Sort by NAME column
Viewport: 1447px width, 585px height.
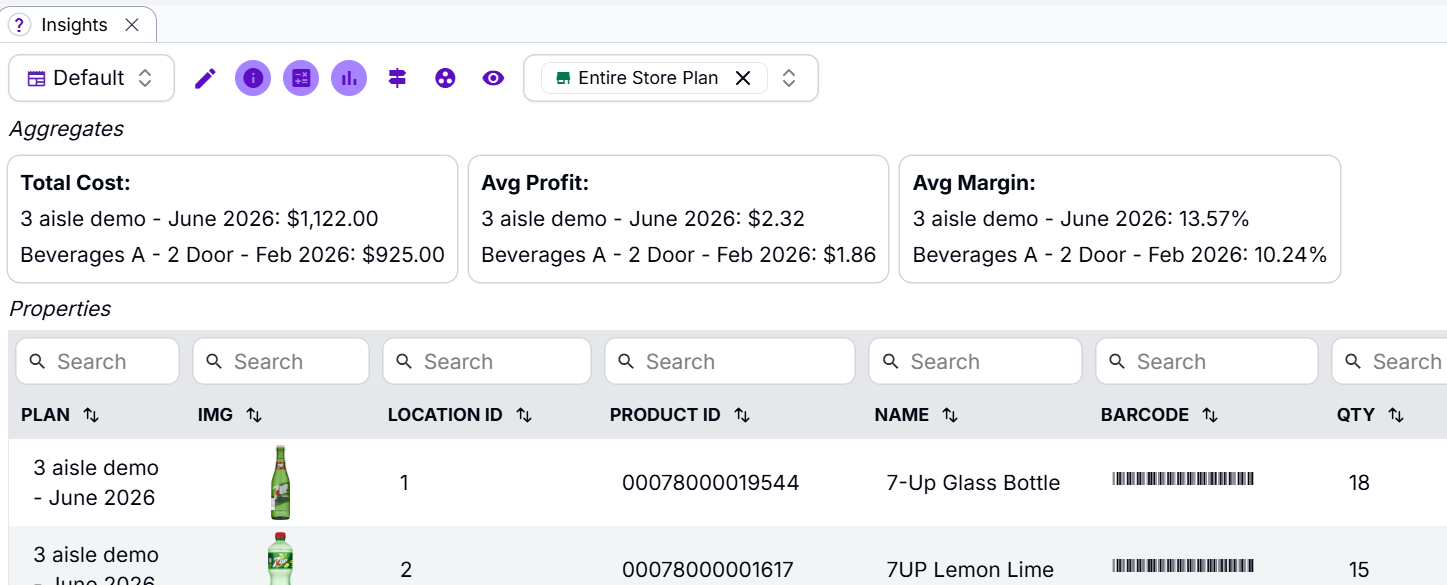tap(950, 415)
